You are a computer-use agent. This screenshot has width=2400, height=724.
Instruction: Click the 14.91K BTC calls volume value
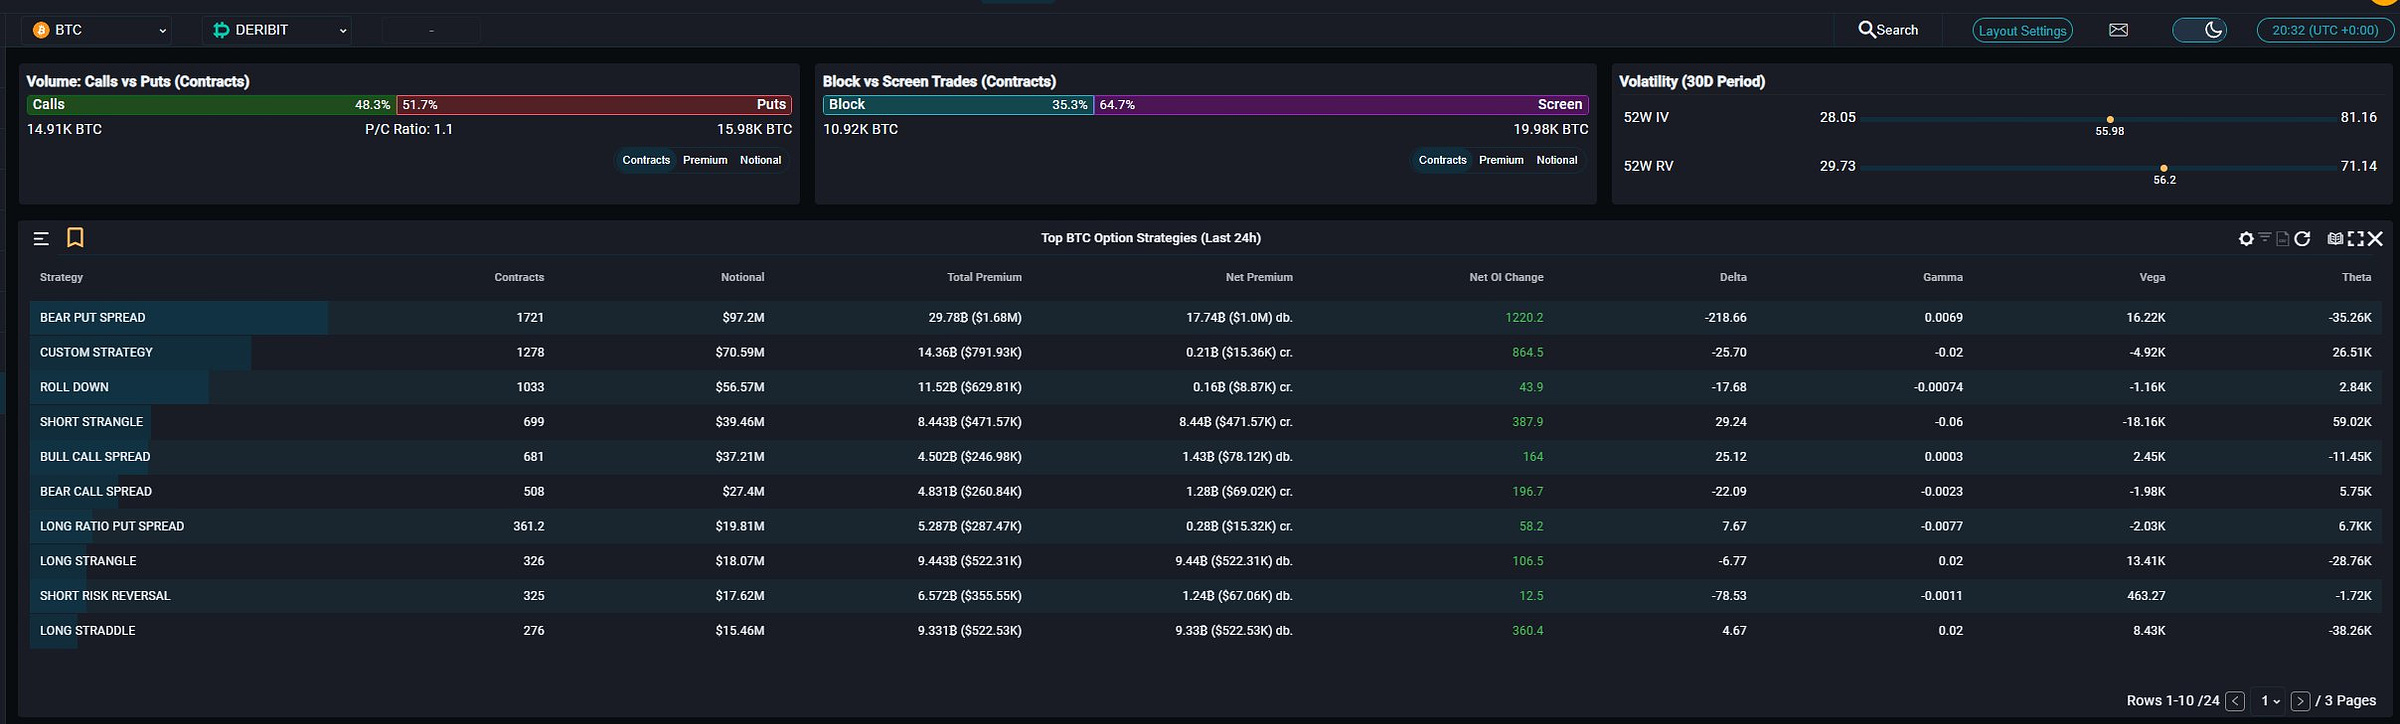(x=64, y=130)
